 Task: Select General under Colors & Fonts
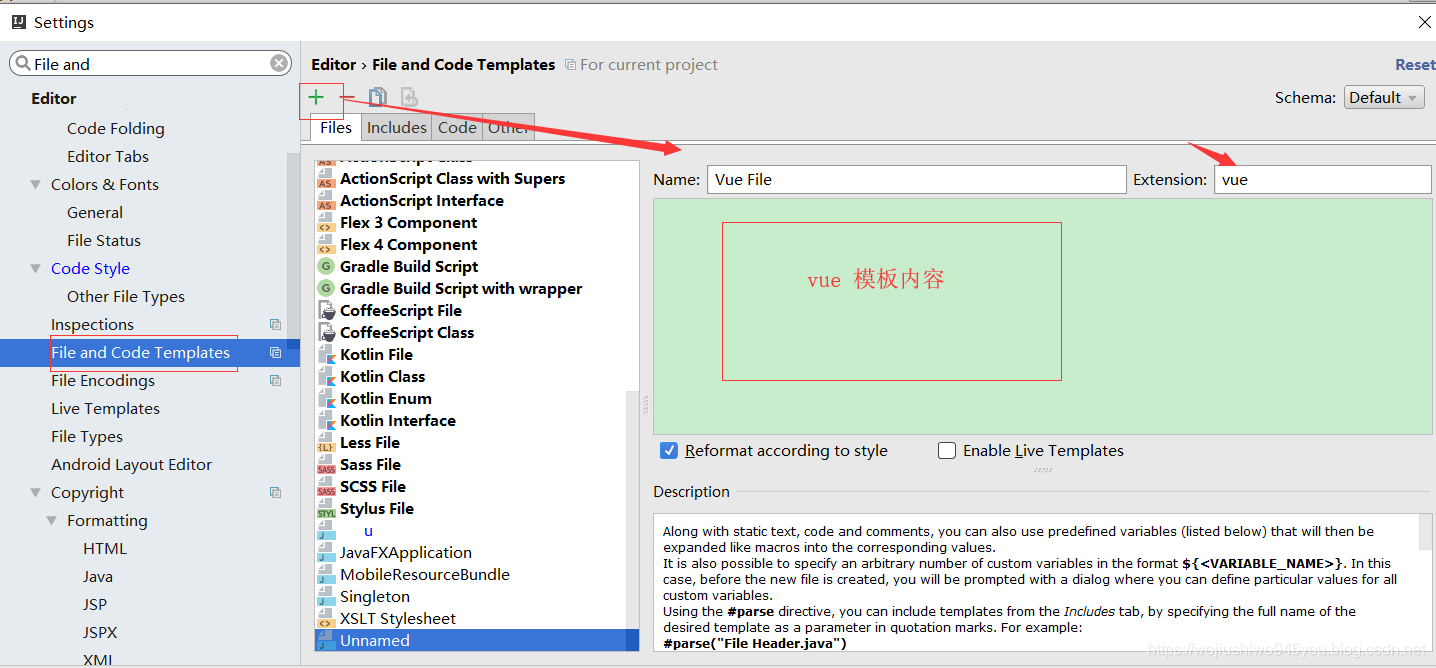click(x=95, y=212)
